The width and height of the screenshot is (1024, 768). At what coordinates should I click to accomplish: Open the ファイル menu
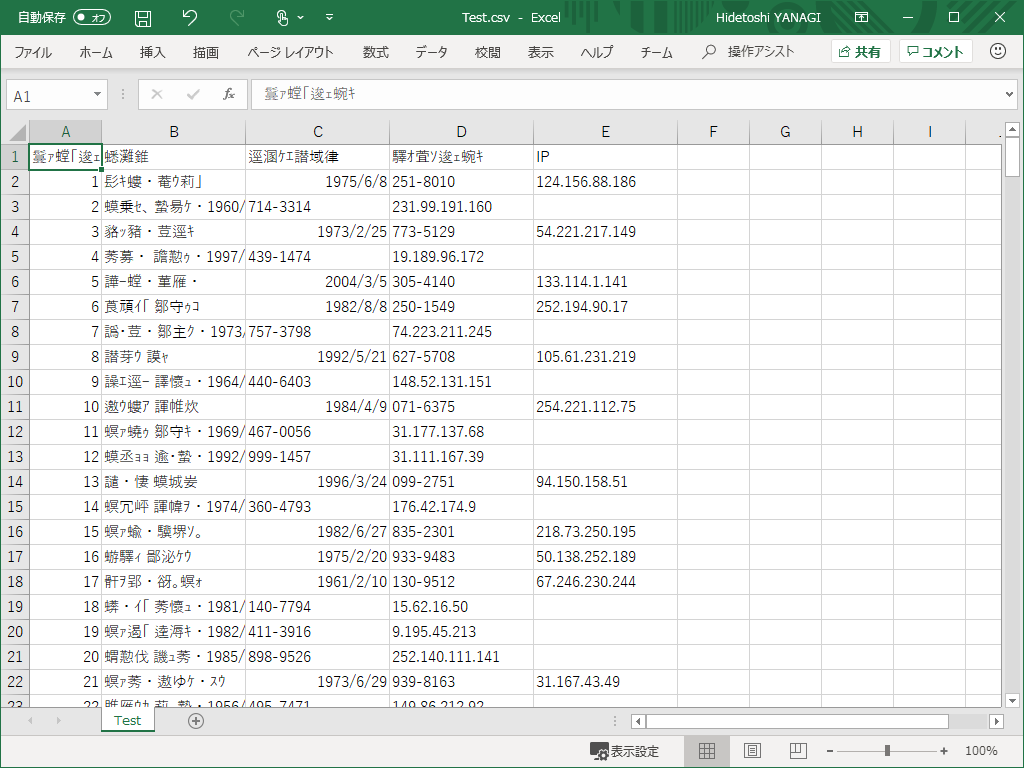point(34,51)
